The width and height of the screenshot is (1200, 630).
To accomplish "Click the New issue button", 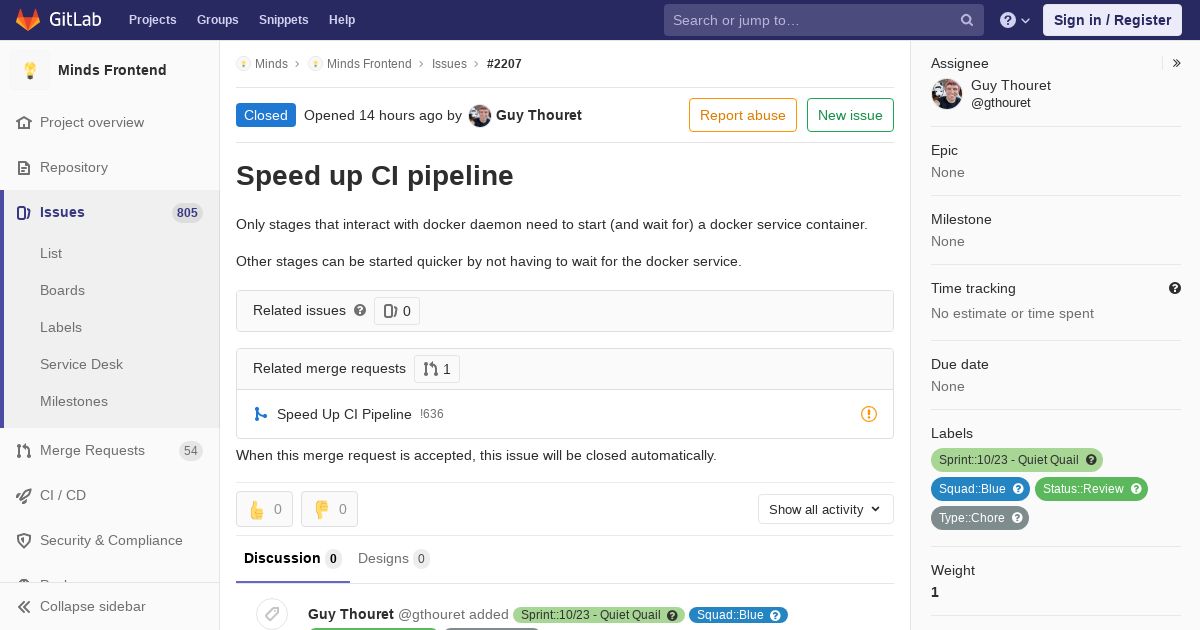I will pos(850,115).
